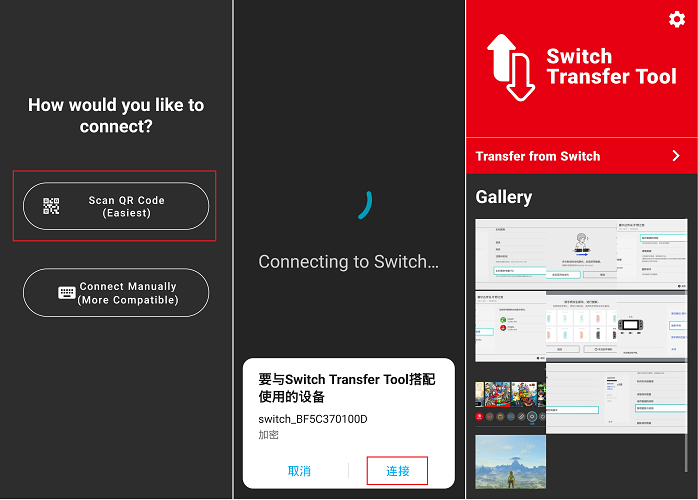Viewport: 698px width, 500px height.
Task: Select the switch_BF5C370100D device name
Action: tap(312, 419)
